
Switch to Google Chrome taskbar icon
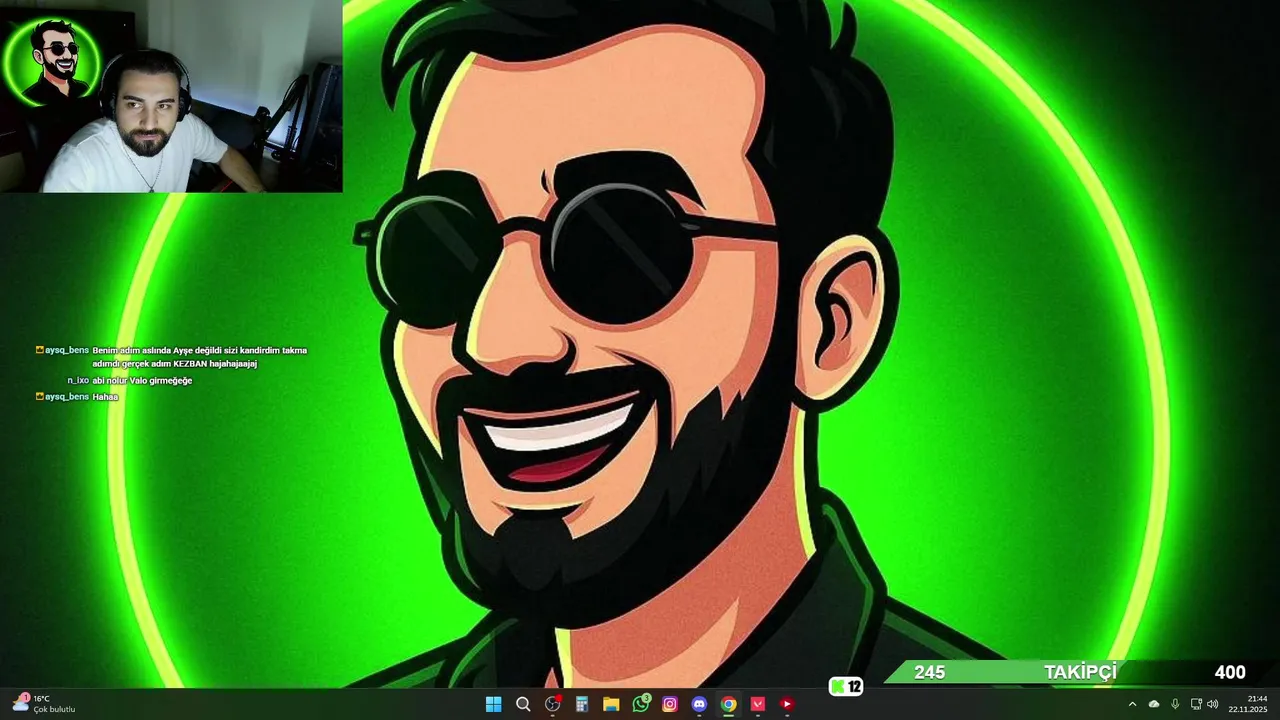(729, 704)
